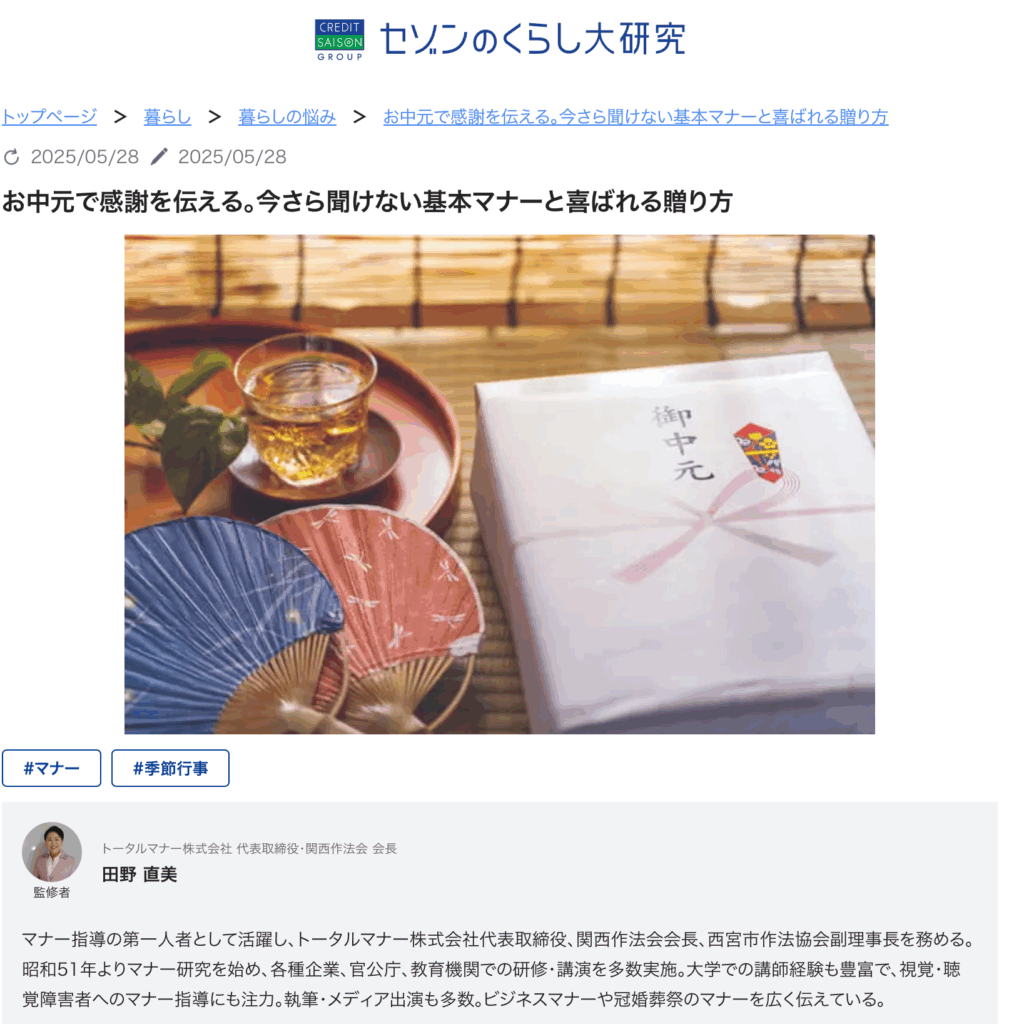Click the first breadcrumb chevron separator
The width and height of the screenshot is (1009, 1024).
pyautogui.click(x=120, y=117)
